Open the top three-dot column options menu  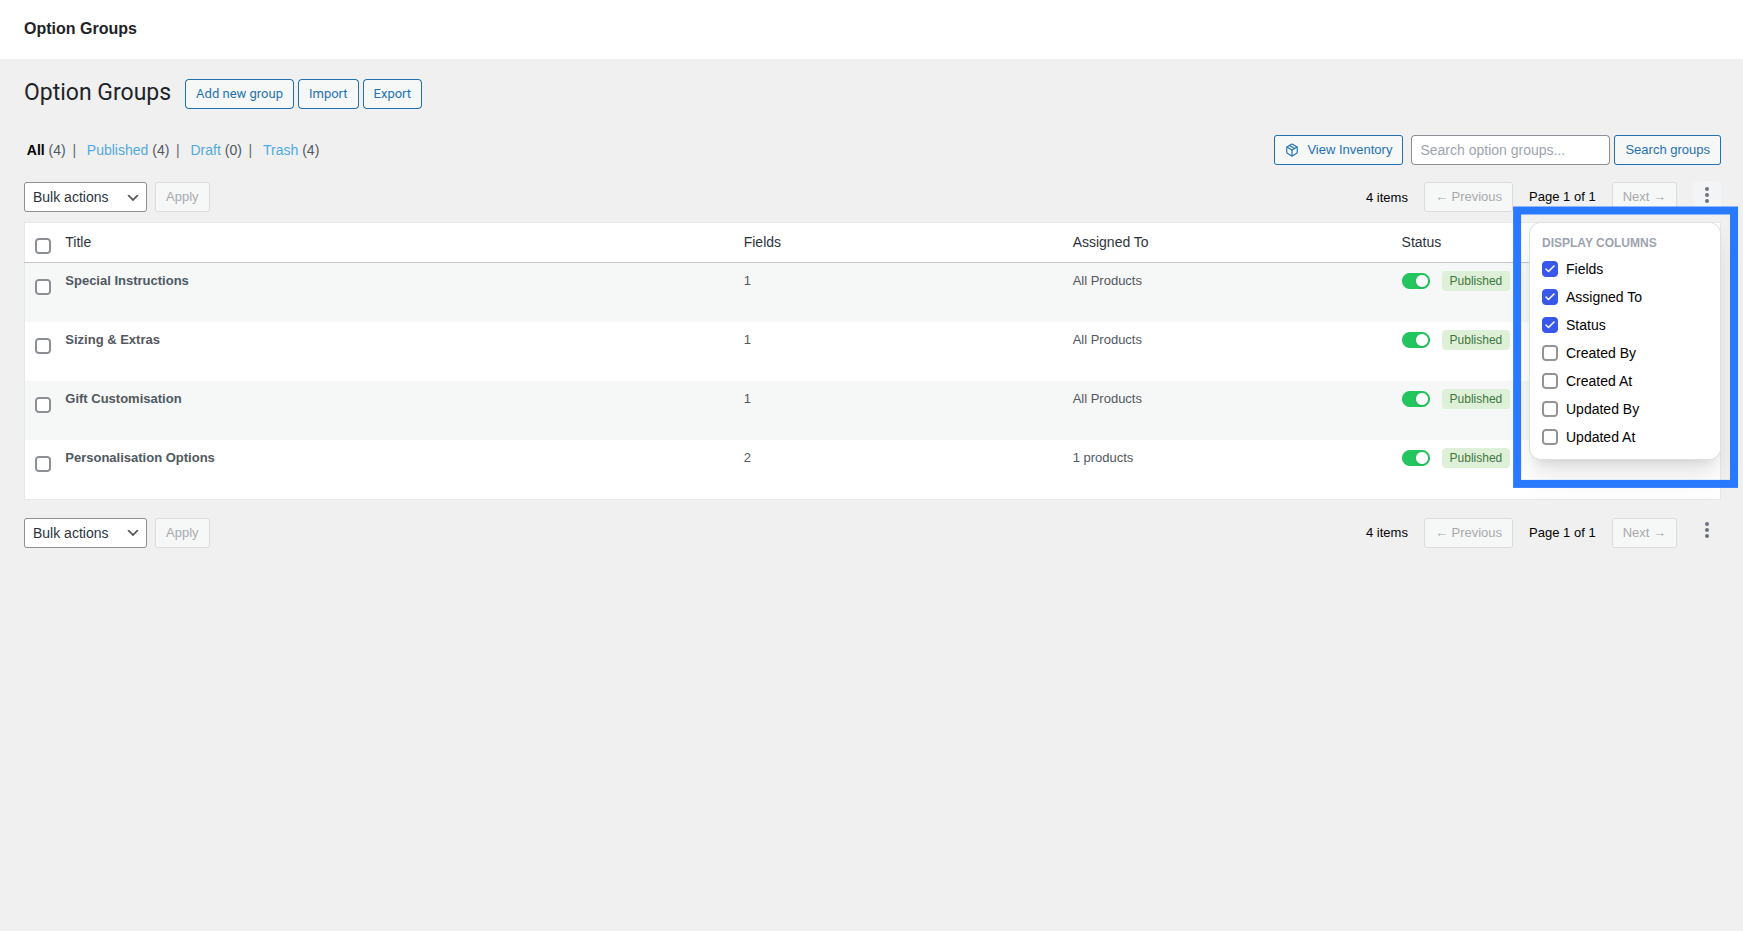(x=1707, y=195)
